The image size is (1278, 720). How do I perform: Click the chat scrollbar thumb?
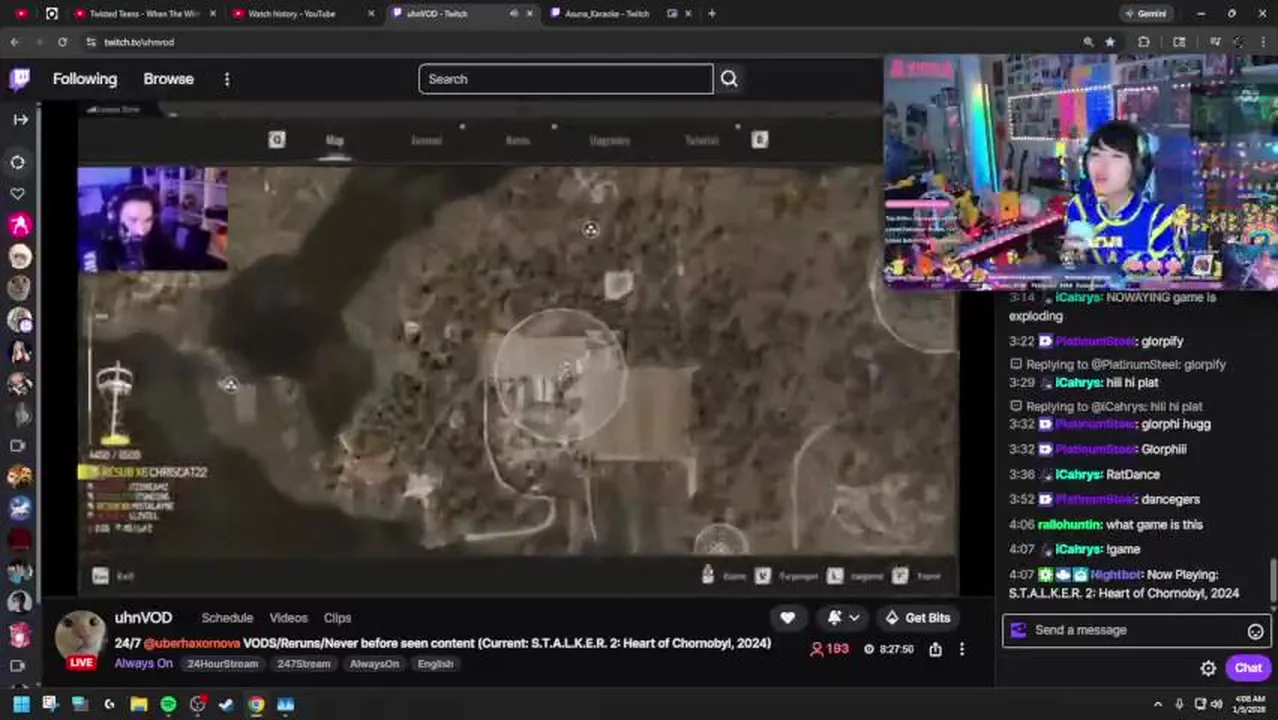[x=1273, y=580]
